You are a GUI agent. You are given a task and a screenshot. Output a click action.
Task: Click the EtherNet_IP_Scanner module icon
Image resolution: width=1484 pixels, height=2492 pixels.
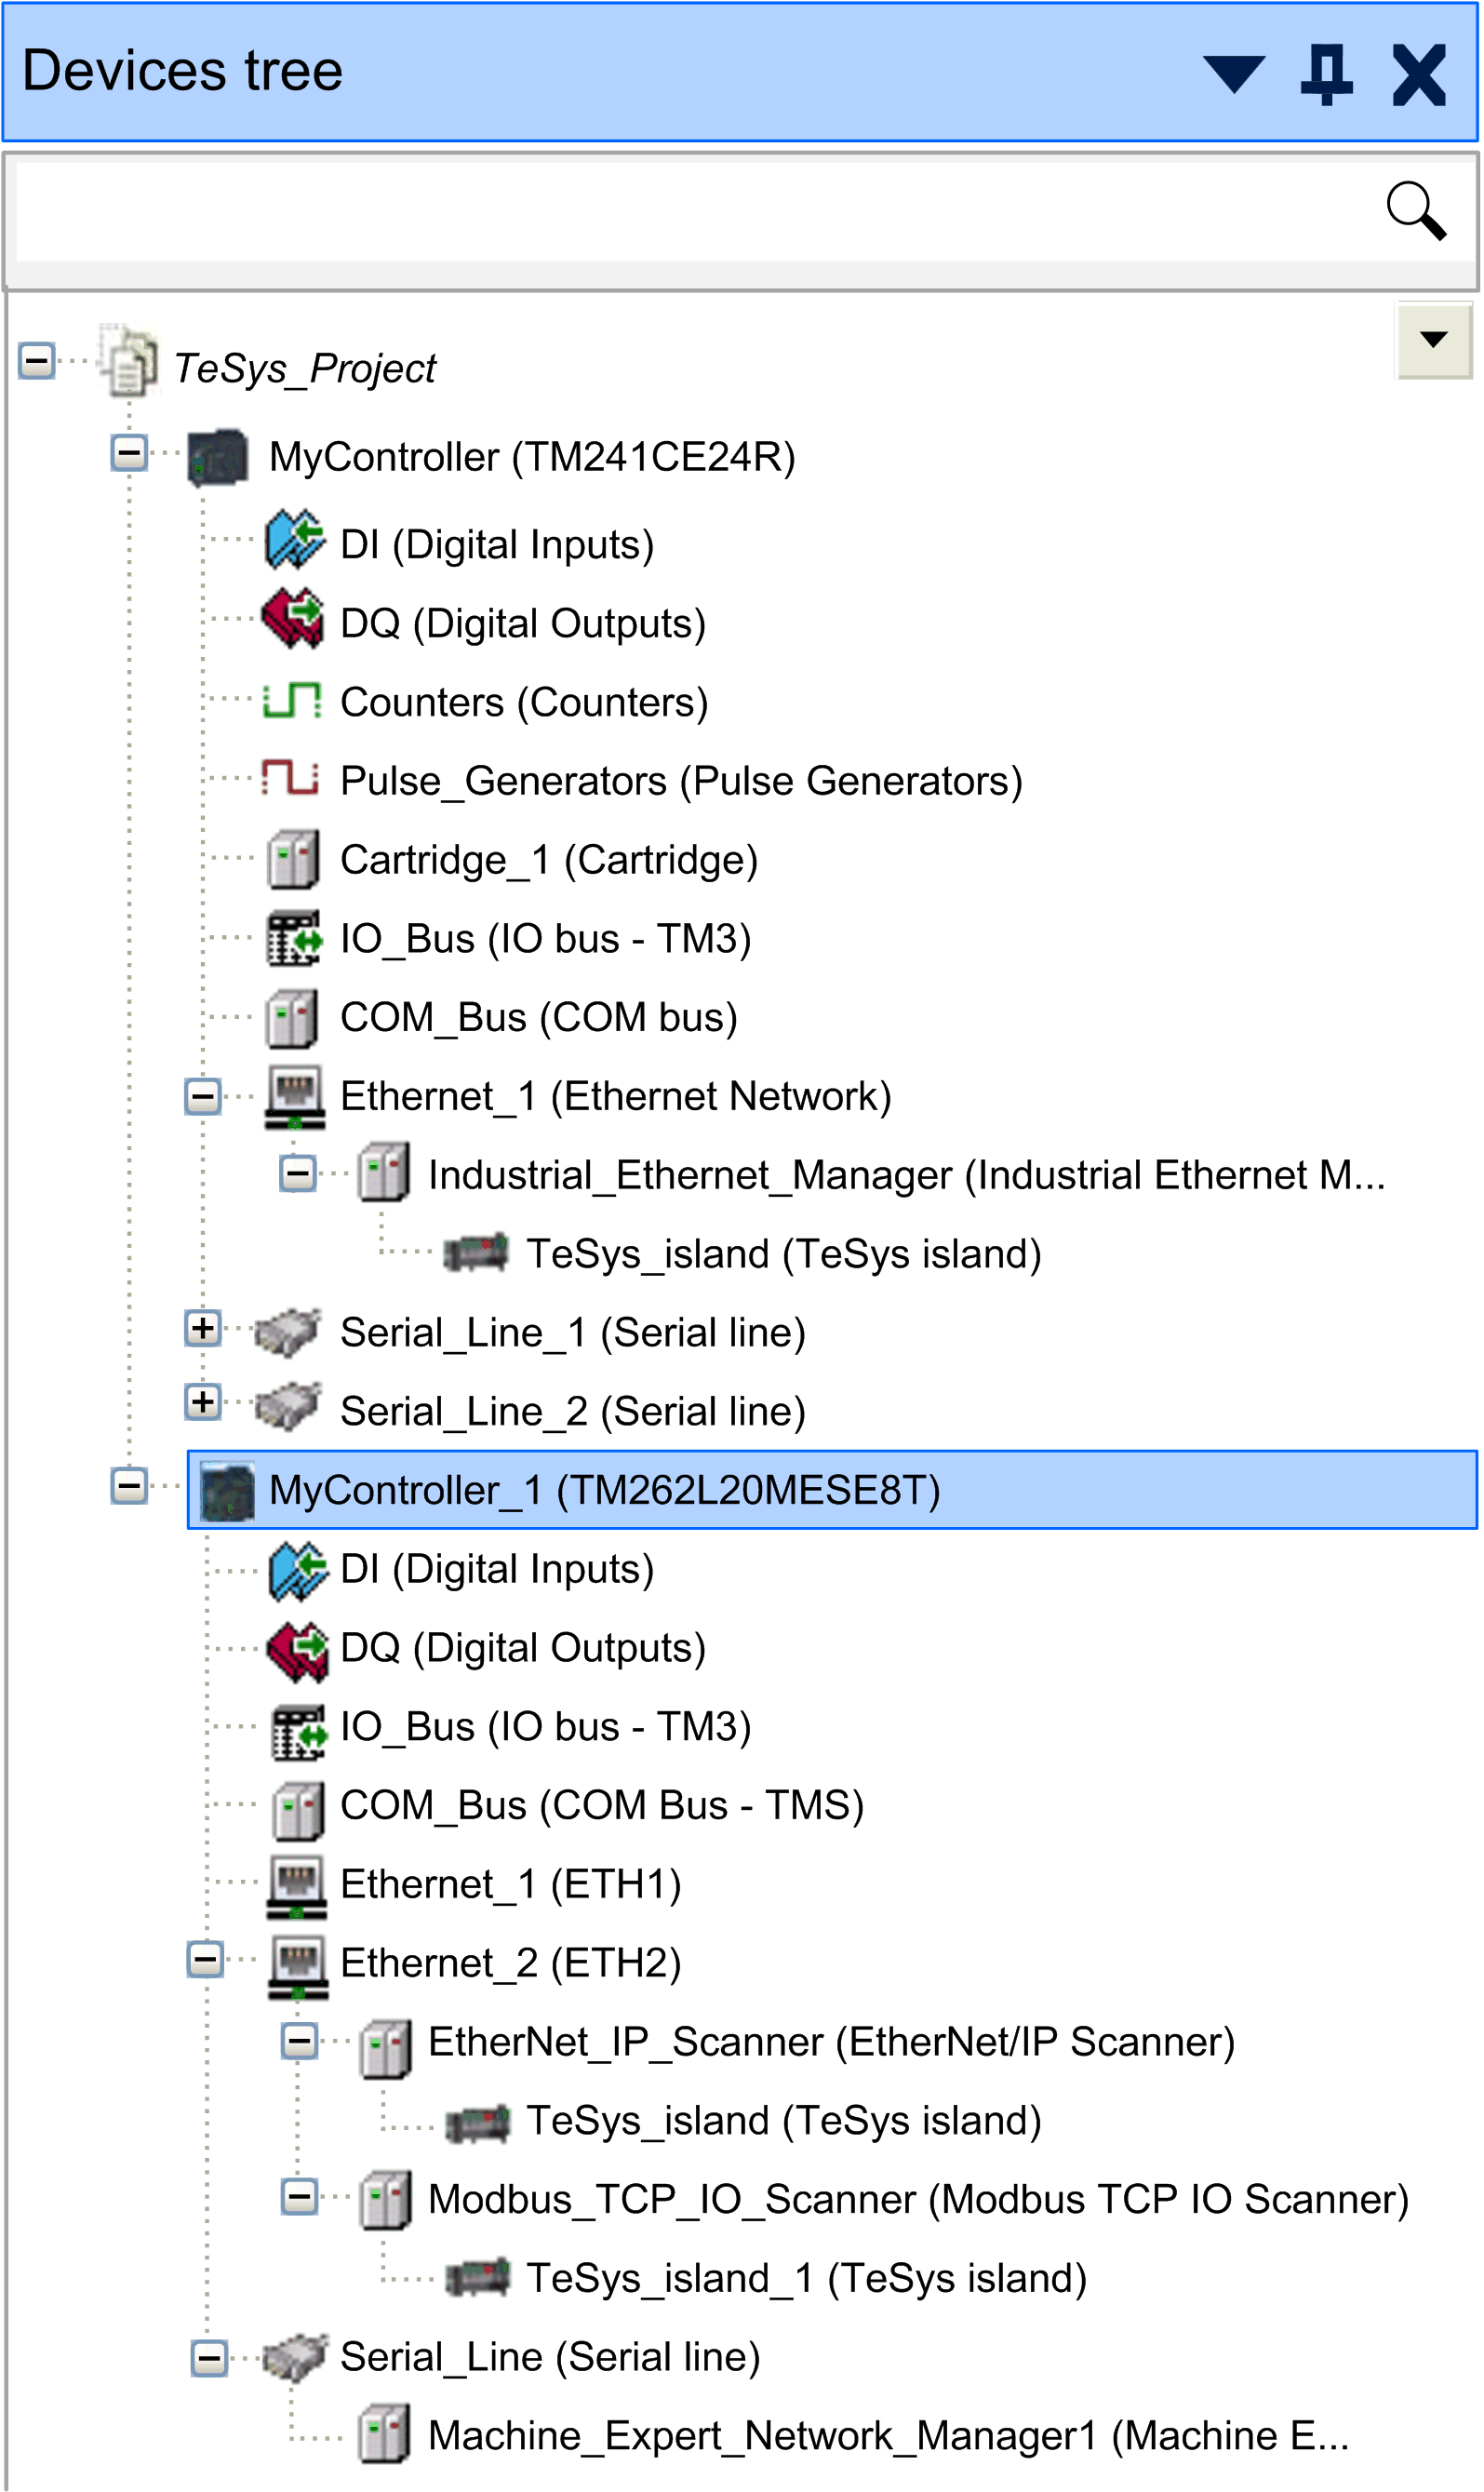(385, 2049)
